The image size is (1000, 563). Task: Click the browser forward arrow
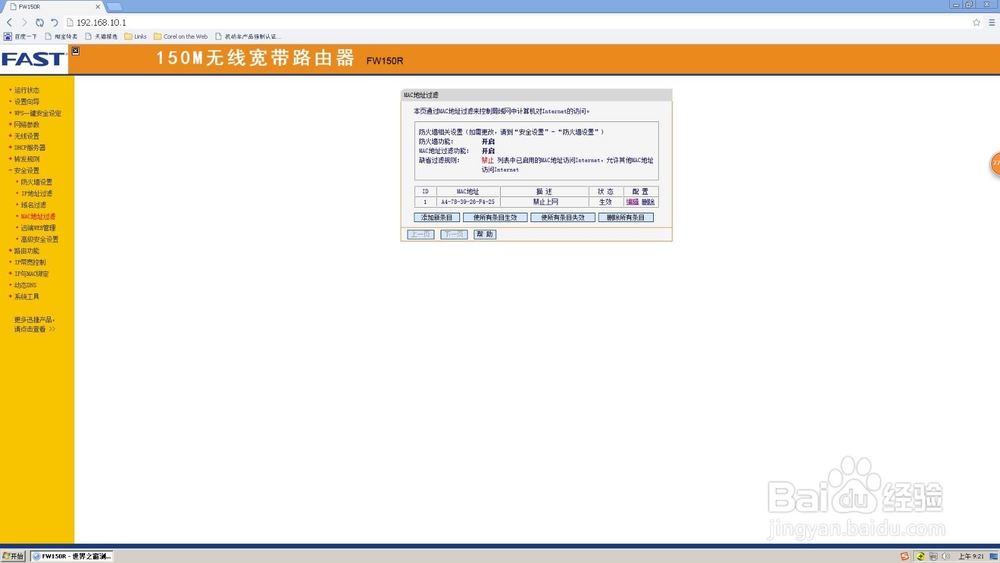24,22
